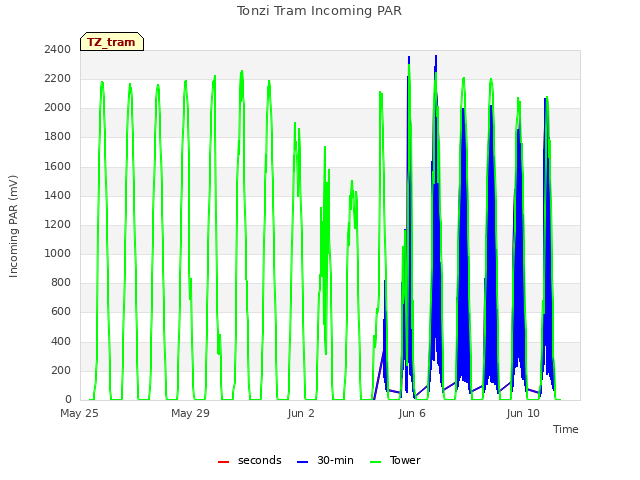This screenshot has height=480, width=640.
Task: Click the 600 y-axis tick label
Action: click(61, 312)
